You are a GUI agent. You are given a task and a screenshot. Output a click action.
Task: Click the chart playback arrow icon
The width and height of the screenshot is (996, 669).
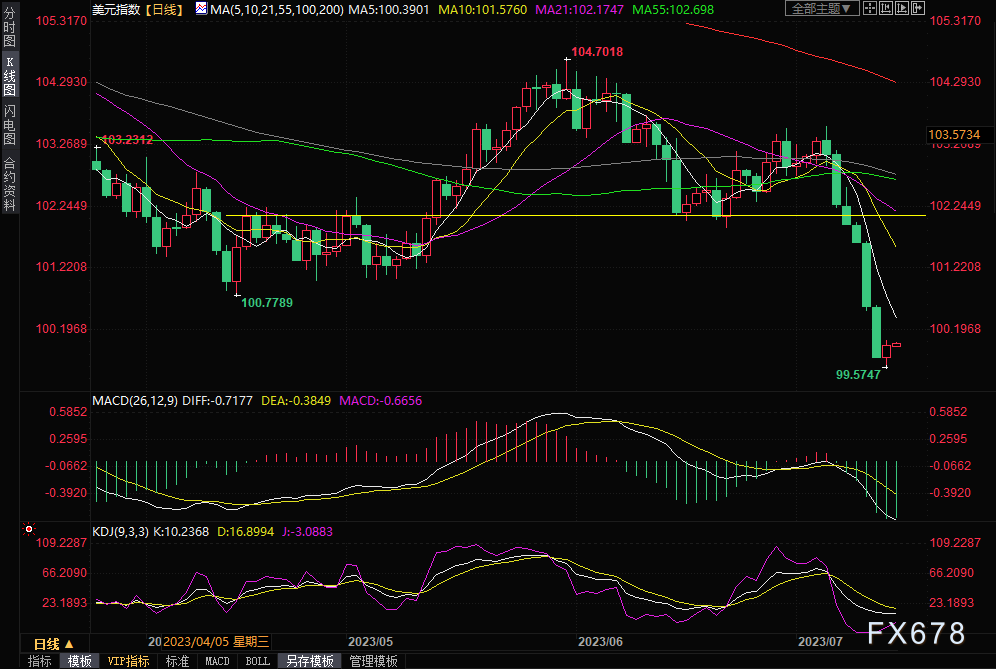pyautogui.click(x=901, y=8)
